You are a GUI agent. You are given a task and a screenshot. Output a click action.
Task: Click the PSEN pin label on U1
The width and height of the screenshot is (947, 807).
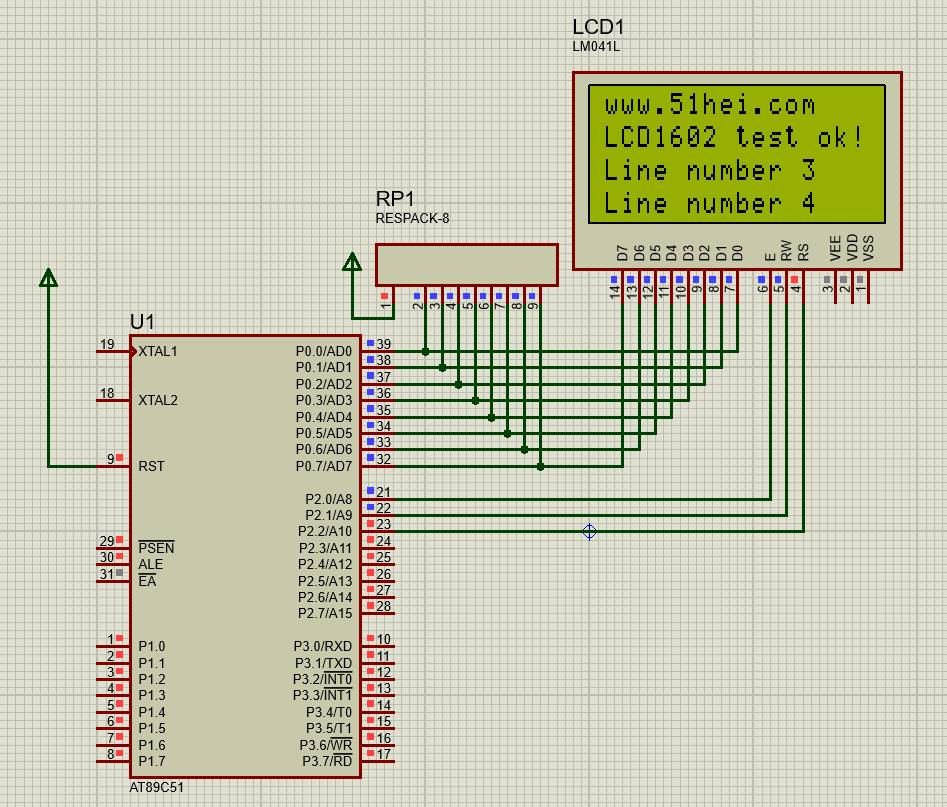[x=156, y=548]
